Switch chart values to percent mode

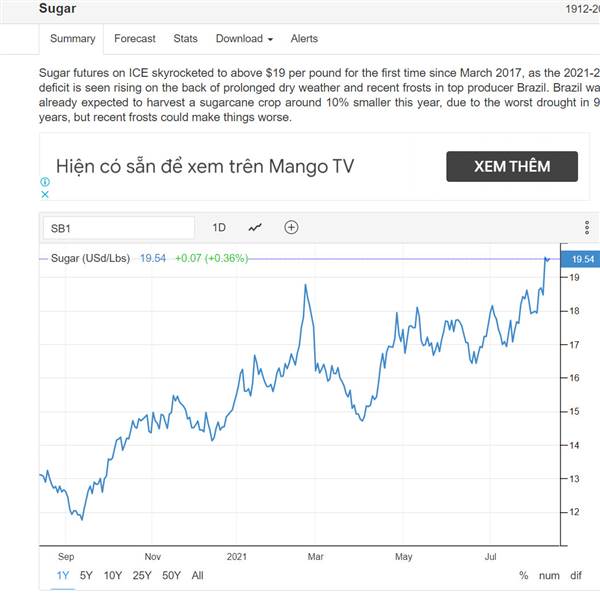(523, 576)
